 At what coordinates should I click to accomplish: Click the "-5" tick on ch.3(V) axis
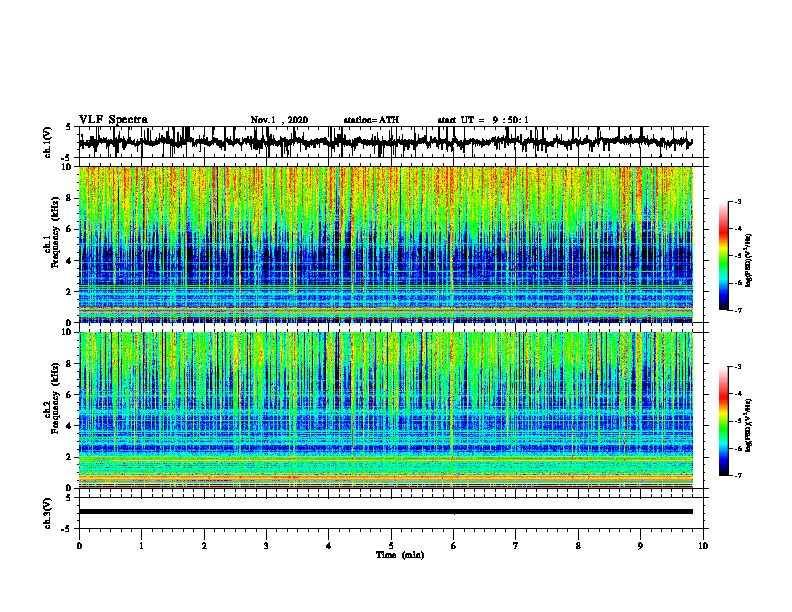(68, 529)
